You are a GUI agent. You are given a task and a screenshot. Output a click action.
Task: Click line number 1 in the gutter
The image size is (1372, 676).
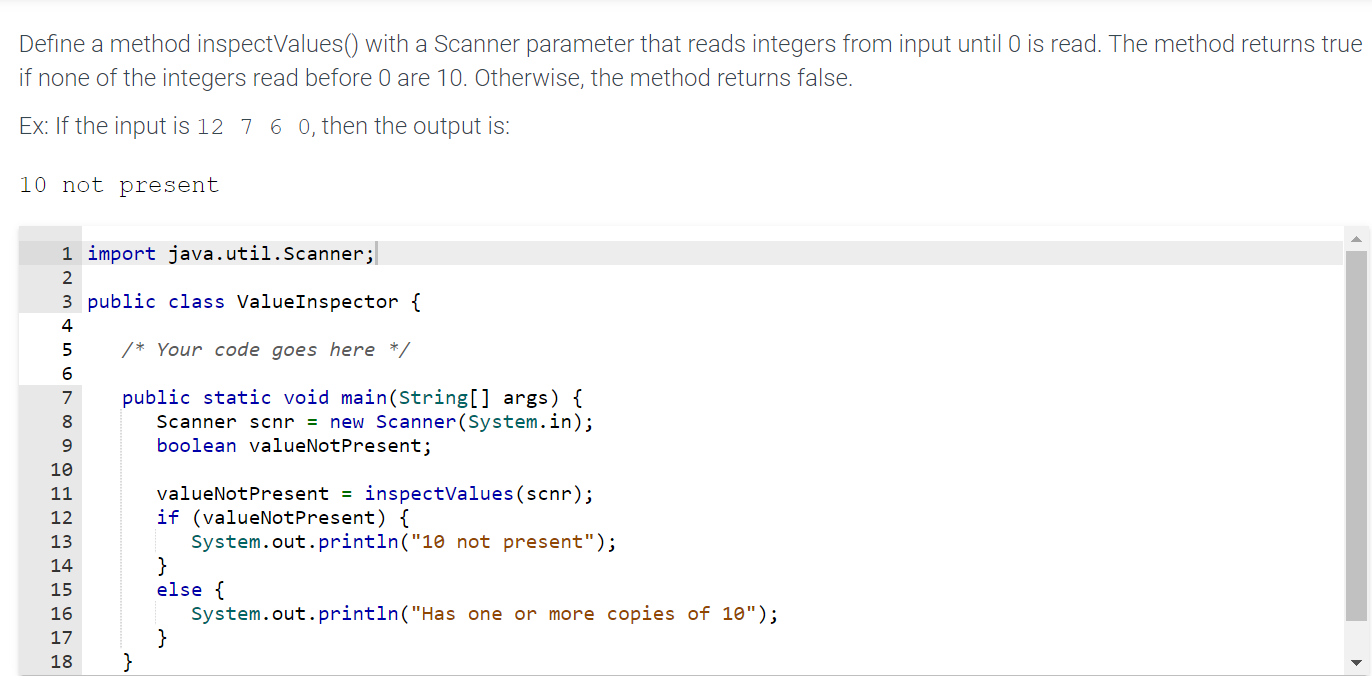click(x=66, y=253)
